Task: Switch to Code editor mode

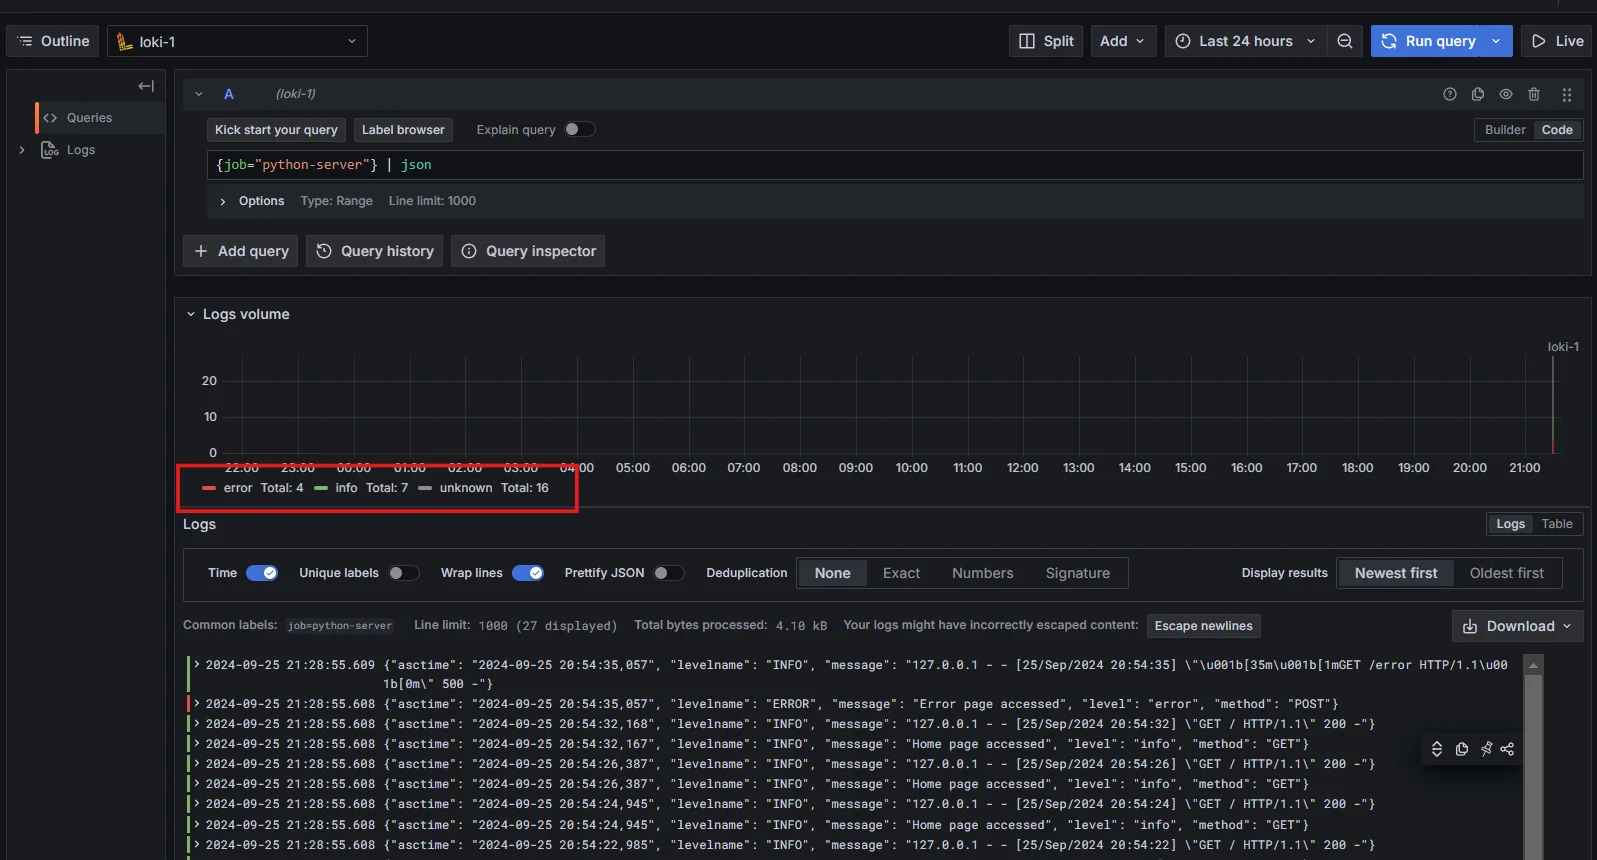Action: point(1557,130)
